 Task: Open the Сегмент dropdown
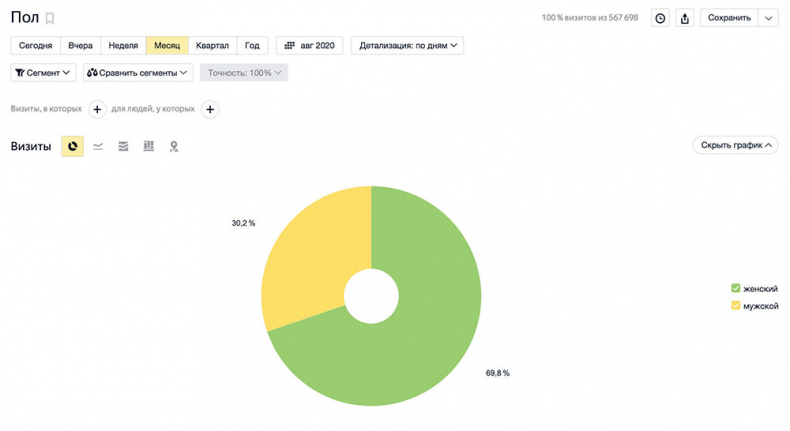click(43, 73)
